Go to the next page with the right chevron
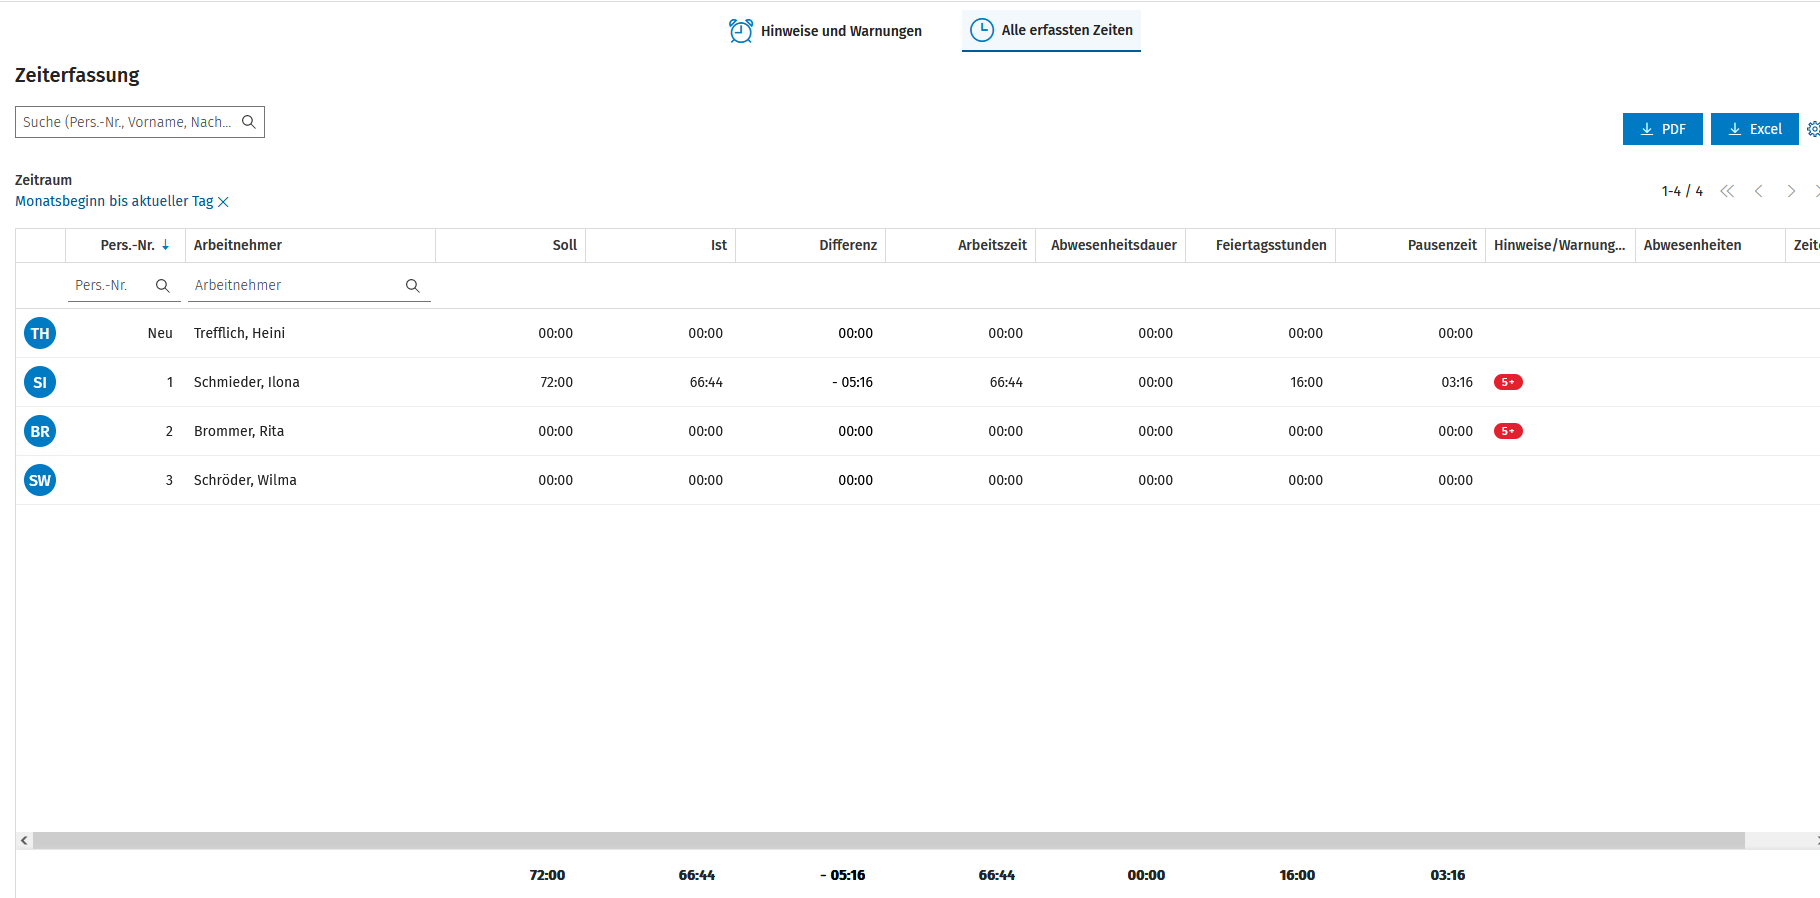The height and width of the screenshot is (898, 1820). coord(1791,191)
